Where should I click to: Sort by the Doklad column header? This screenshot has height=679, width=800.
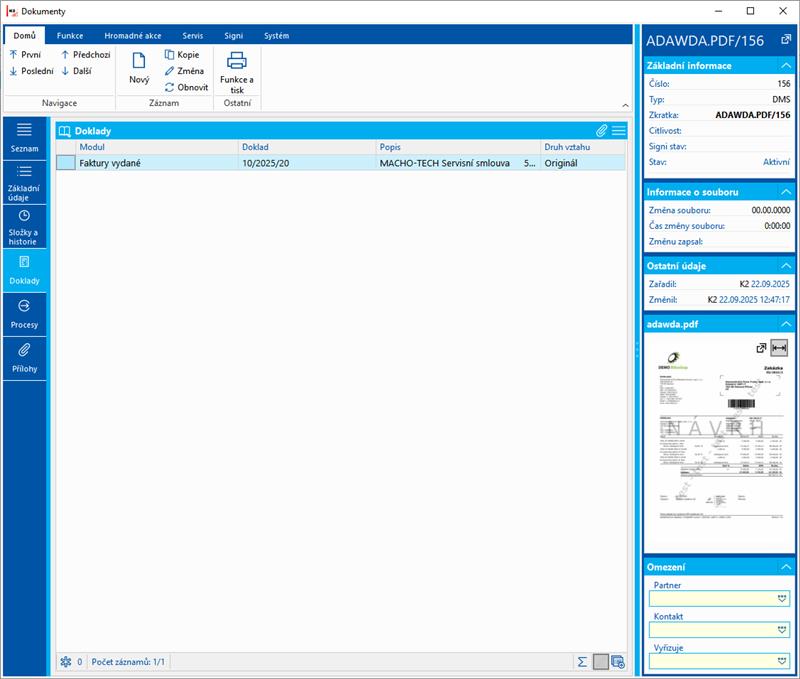click(307, 147)
